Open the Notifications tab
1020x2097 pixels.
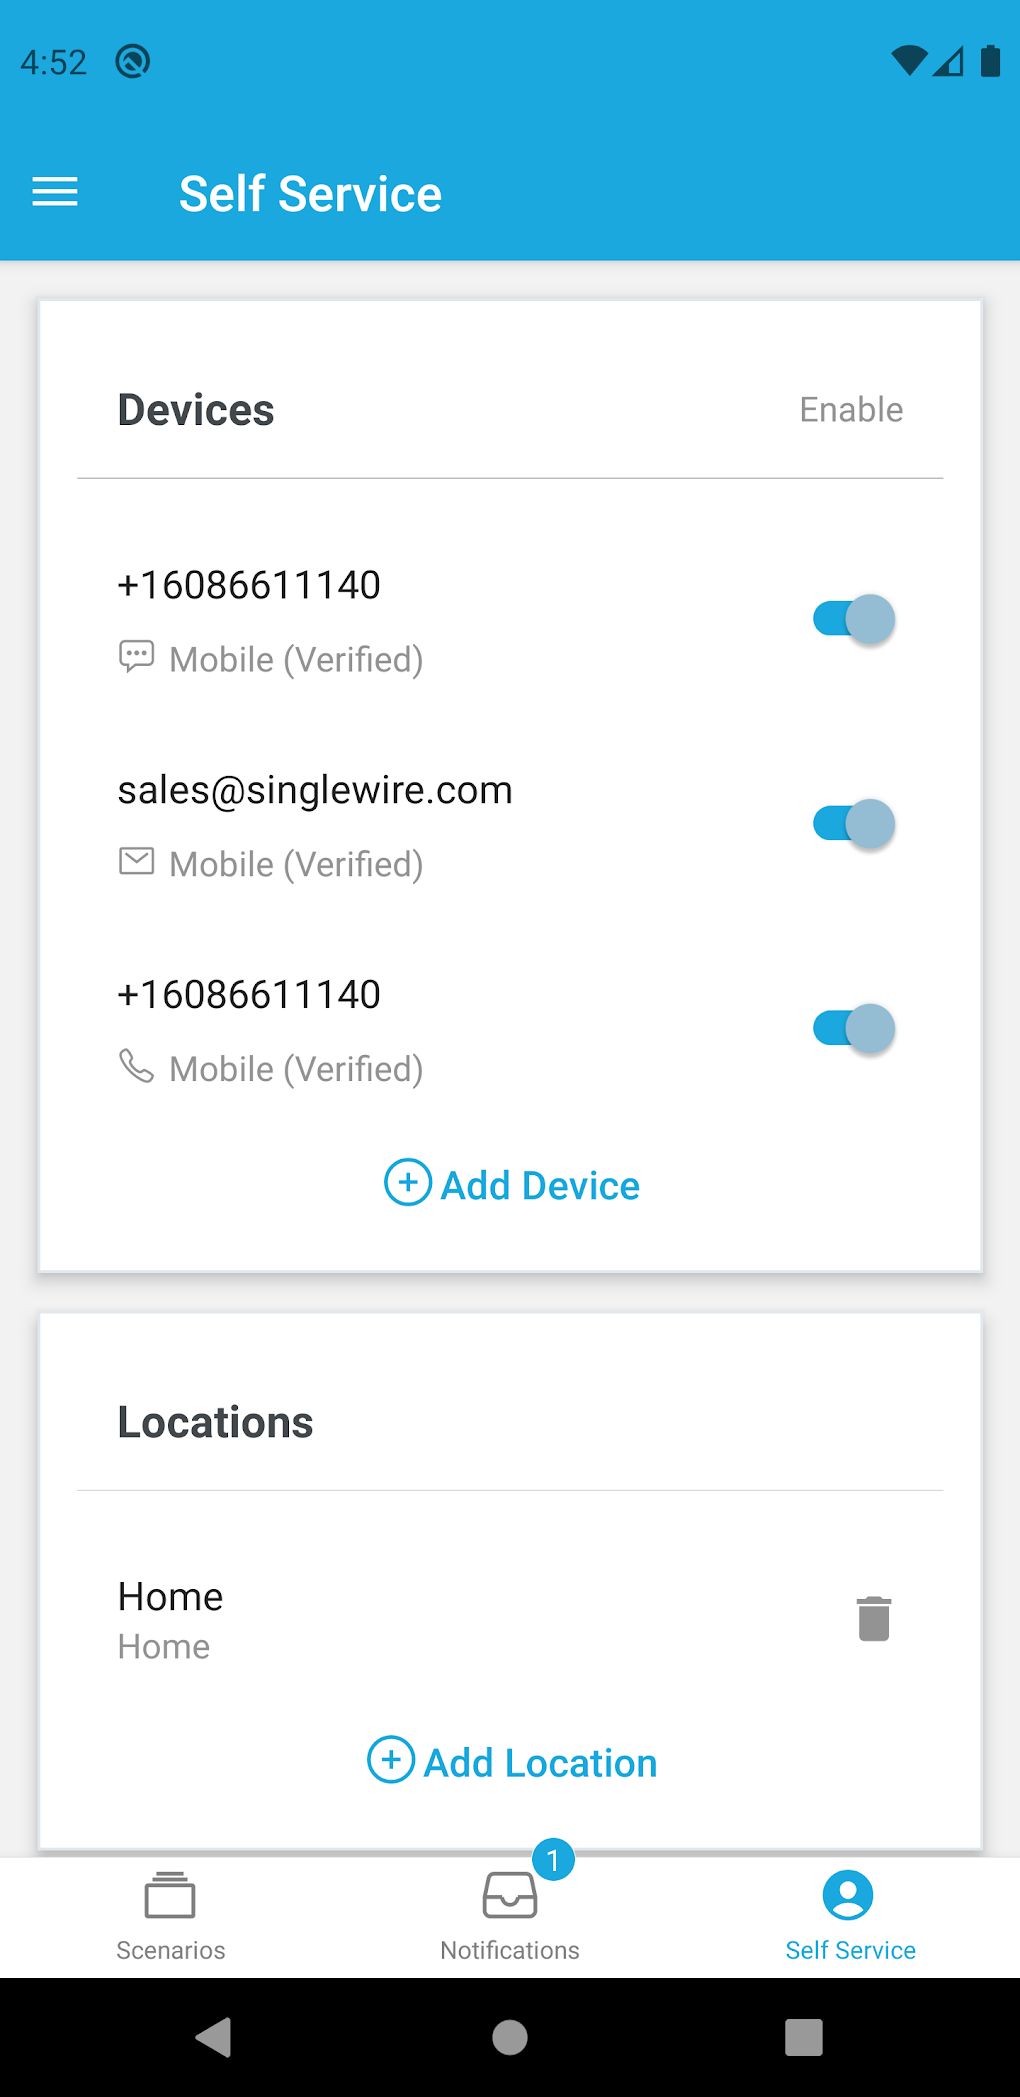click(x=510, y=1916)
